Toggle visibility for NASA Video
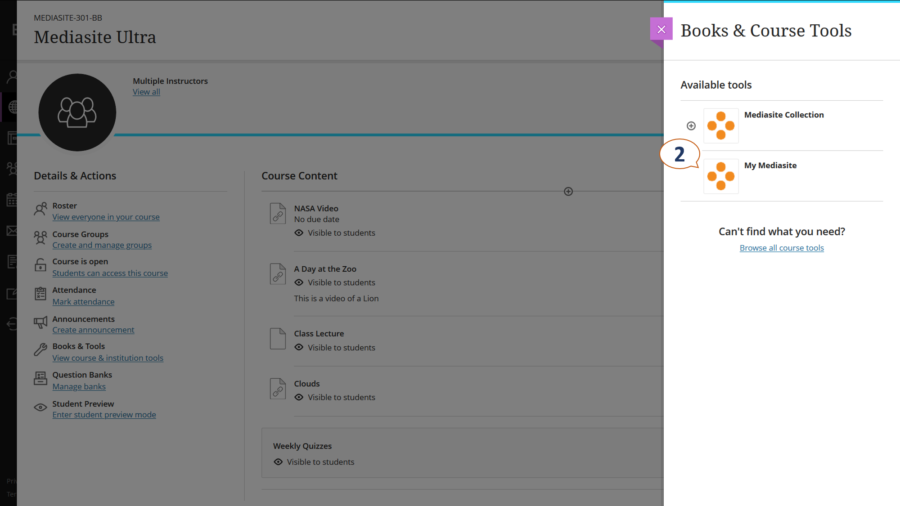 tap(335, 233)
